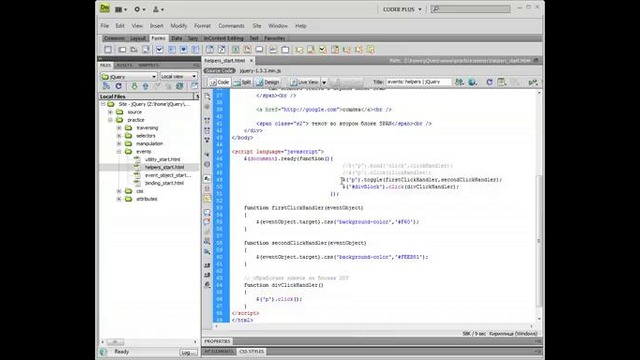This screenshot has width=640, height=360.
Task: Insert a Form from the Forms bar
Action: (x=108, y=50)
